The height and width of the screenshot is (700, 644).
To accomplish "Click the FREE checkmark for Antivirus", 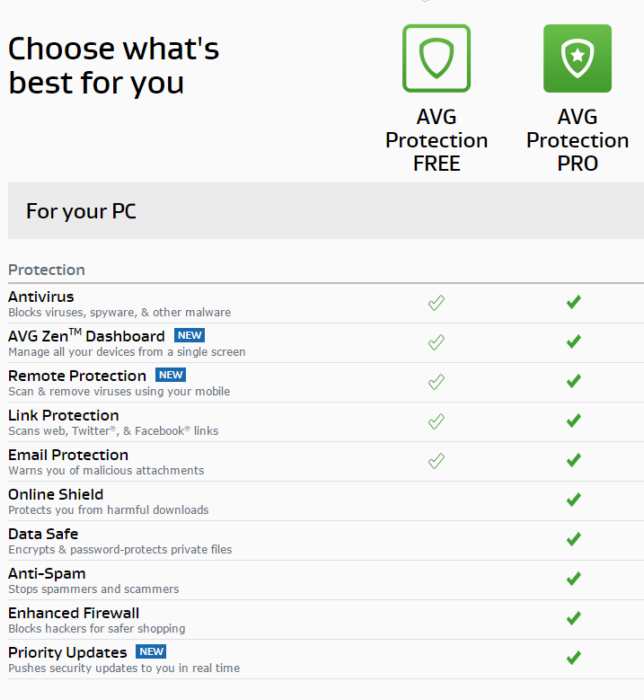I will 436,303.
